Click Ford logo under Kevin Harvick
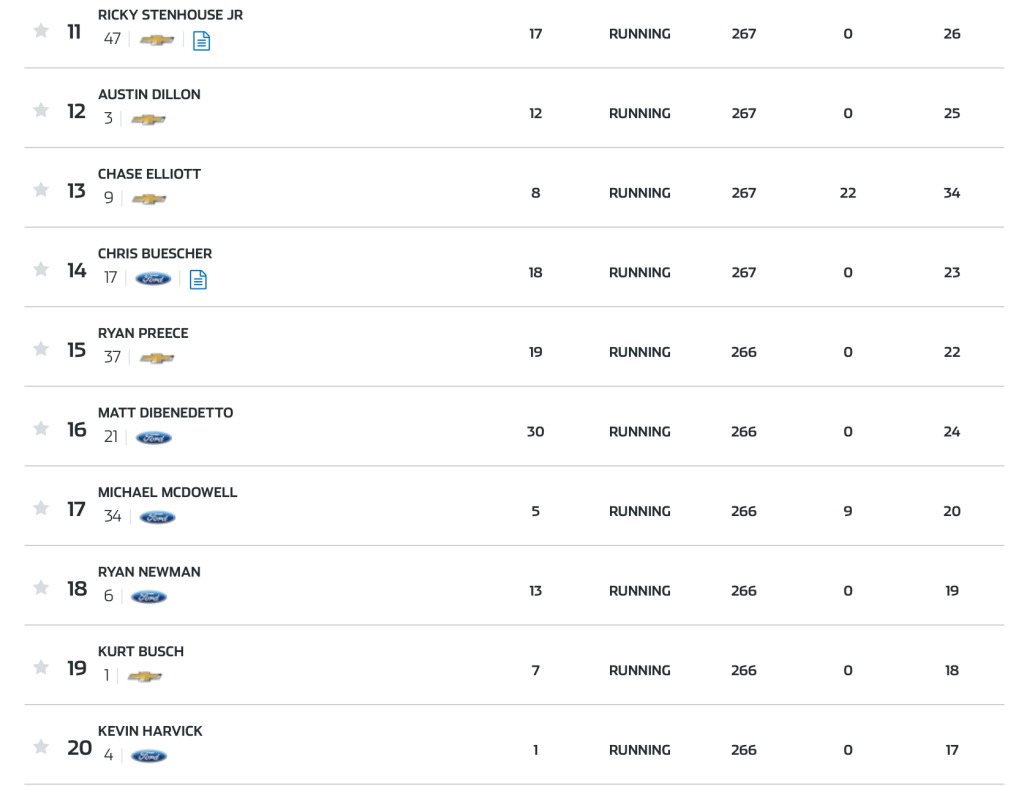This screenshot has width=1024, height=786. click(x=149, y=756)
